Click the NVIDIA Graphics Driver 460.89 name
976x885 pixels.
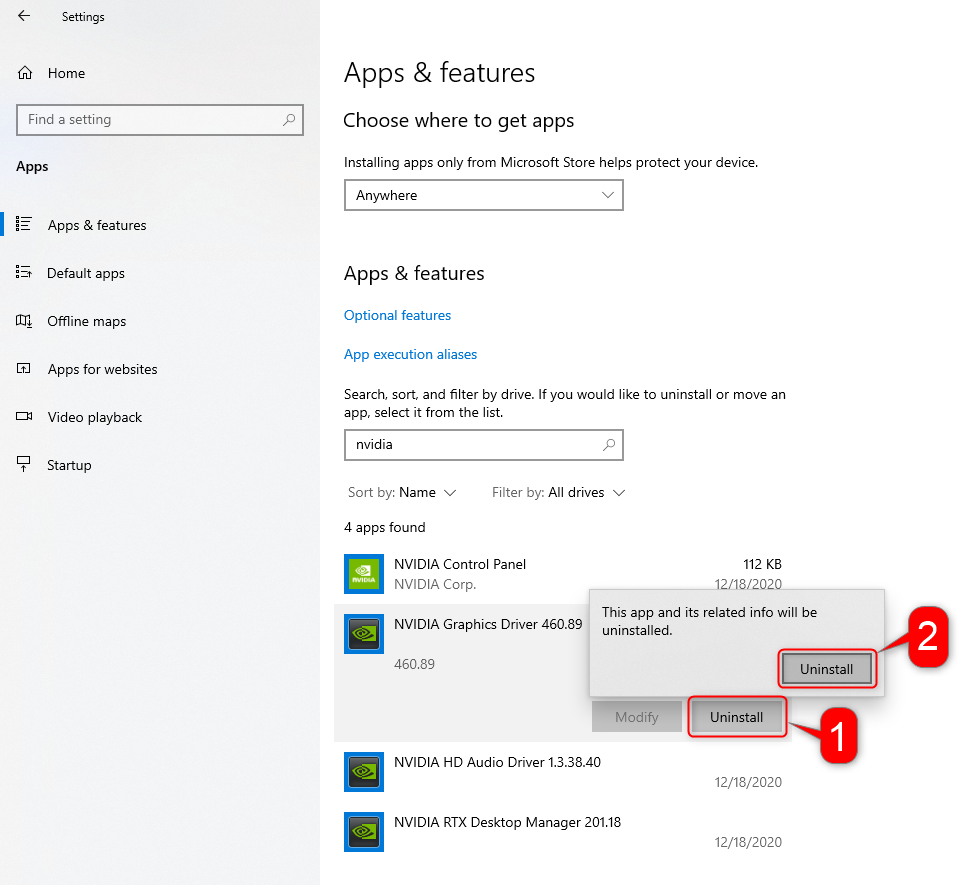click(488, 624)
